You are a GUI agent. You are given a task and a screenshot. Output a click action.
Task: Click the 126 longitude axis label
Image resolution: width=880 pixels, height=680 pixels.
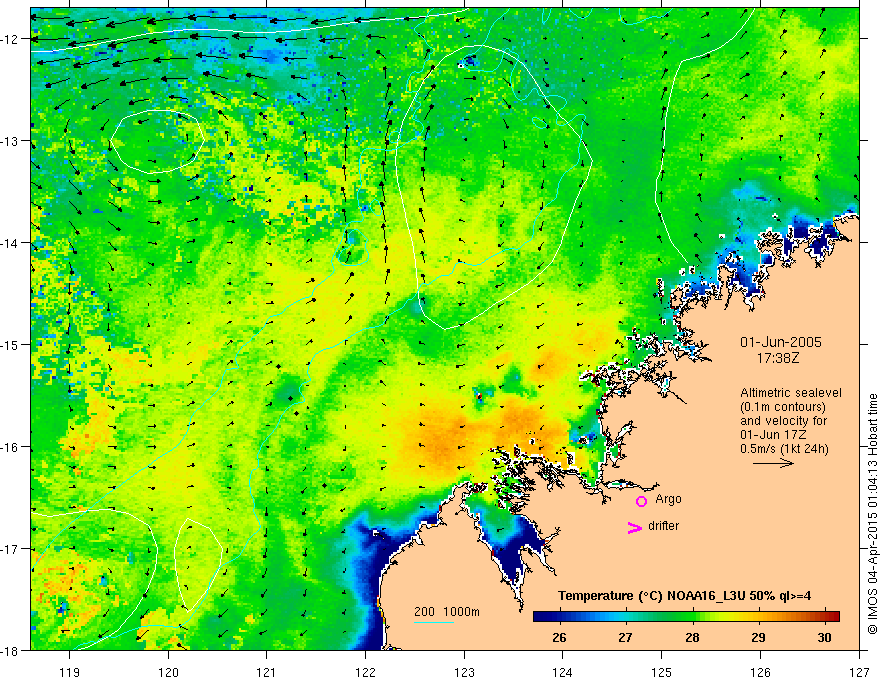pyautogui.click(x=760, y=672)
